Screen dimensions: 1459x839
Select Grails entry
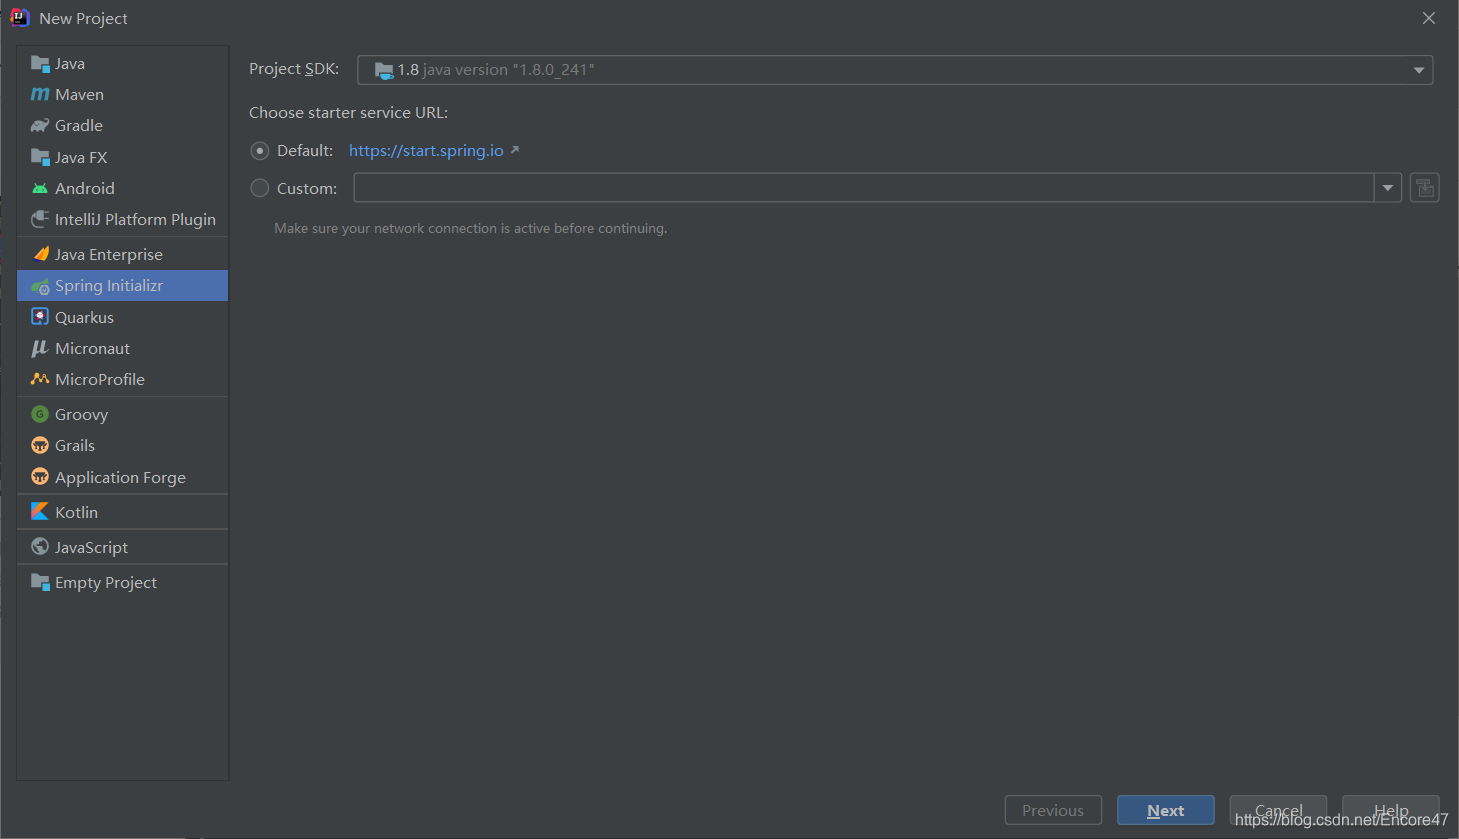(x=123, y=445)
